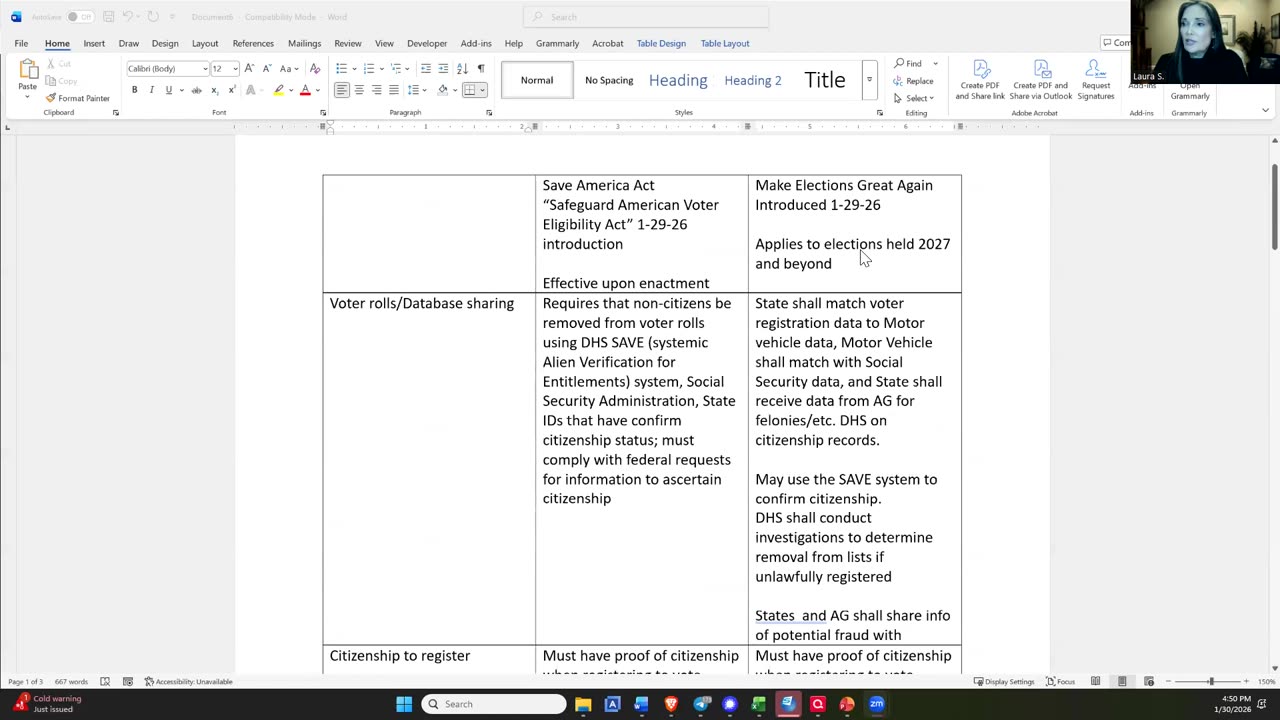Click Find in Editing group
This screenshot has width=1280, height=720.
(x=909, y=63)
